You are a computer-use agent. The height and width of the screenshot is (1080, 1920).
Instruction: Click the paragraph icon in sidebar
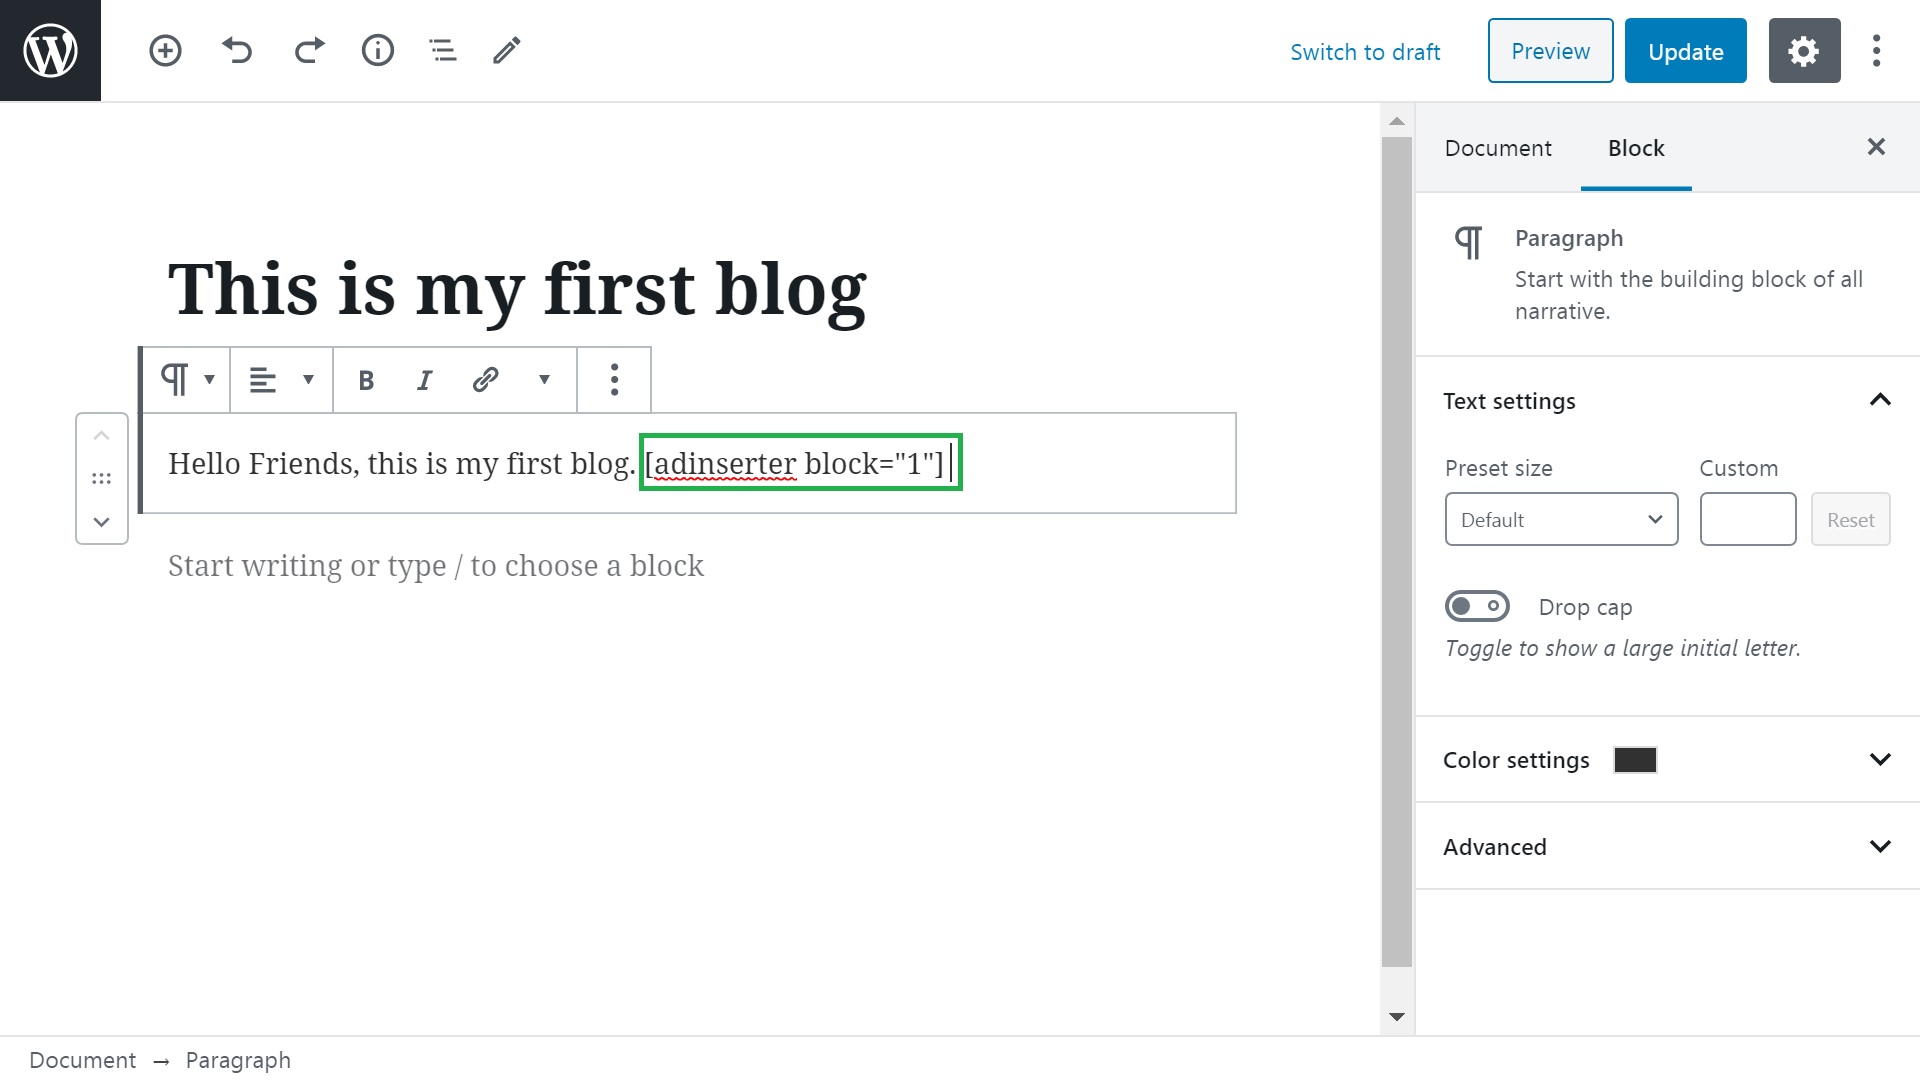click(1468, 243)
